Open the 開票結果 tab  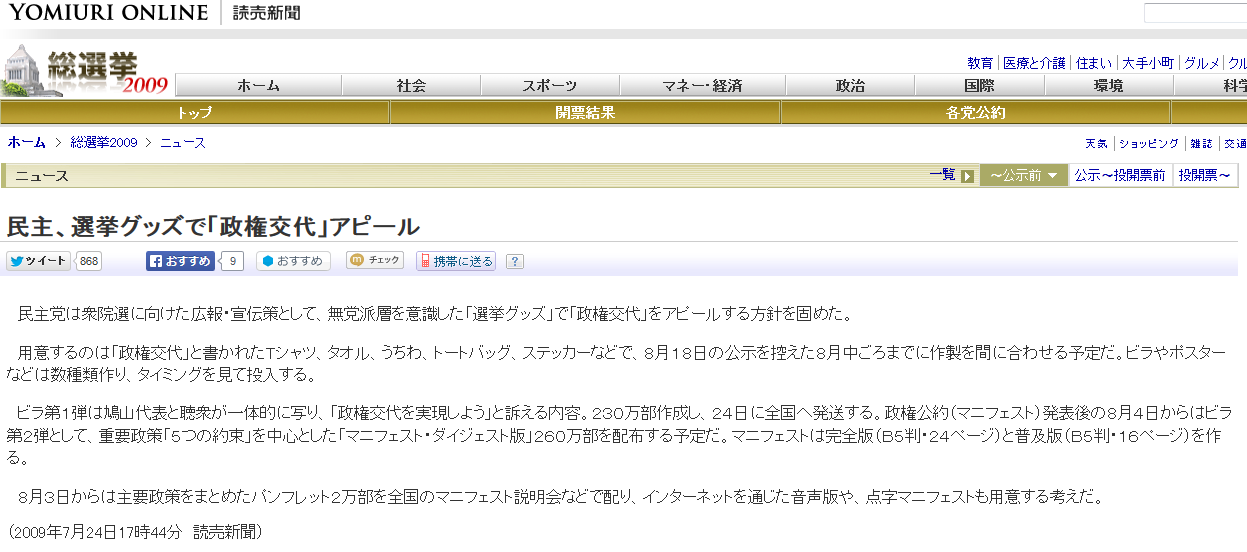point(585,113)
